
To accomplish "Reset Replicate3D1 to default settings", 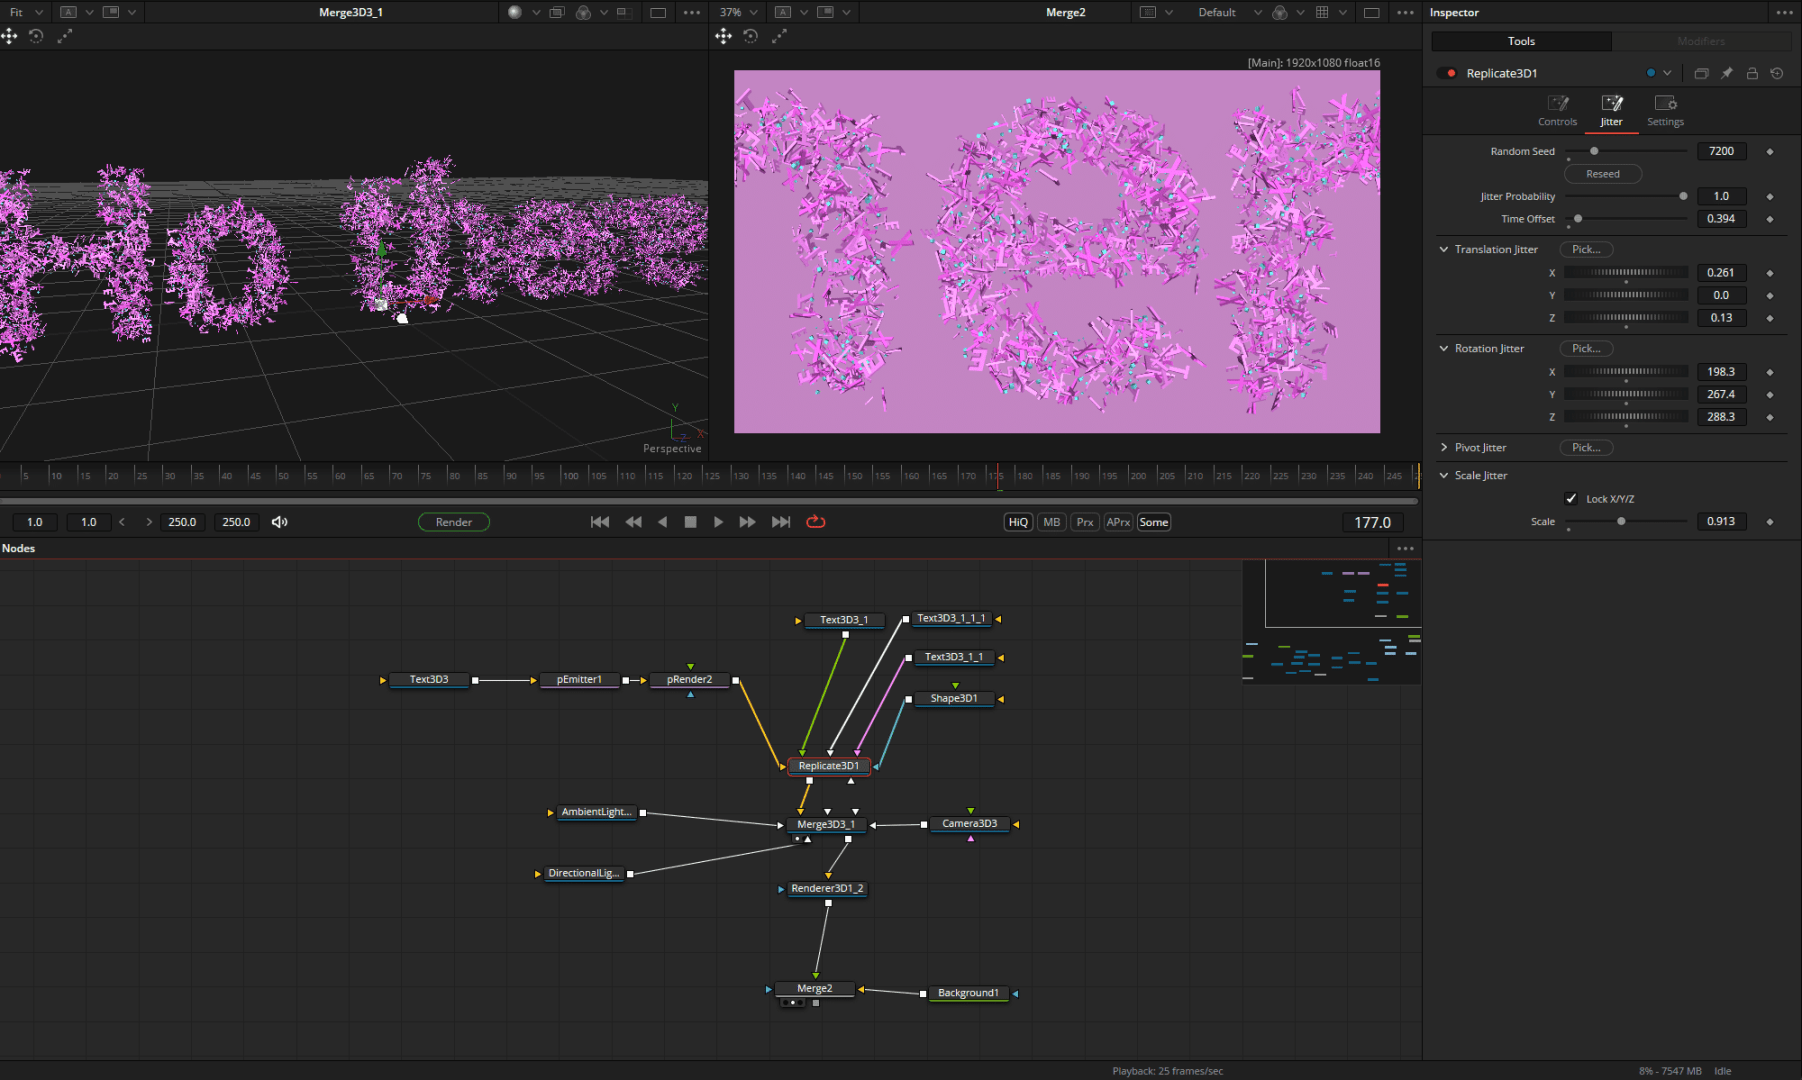I will point(1777,73).
